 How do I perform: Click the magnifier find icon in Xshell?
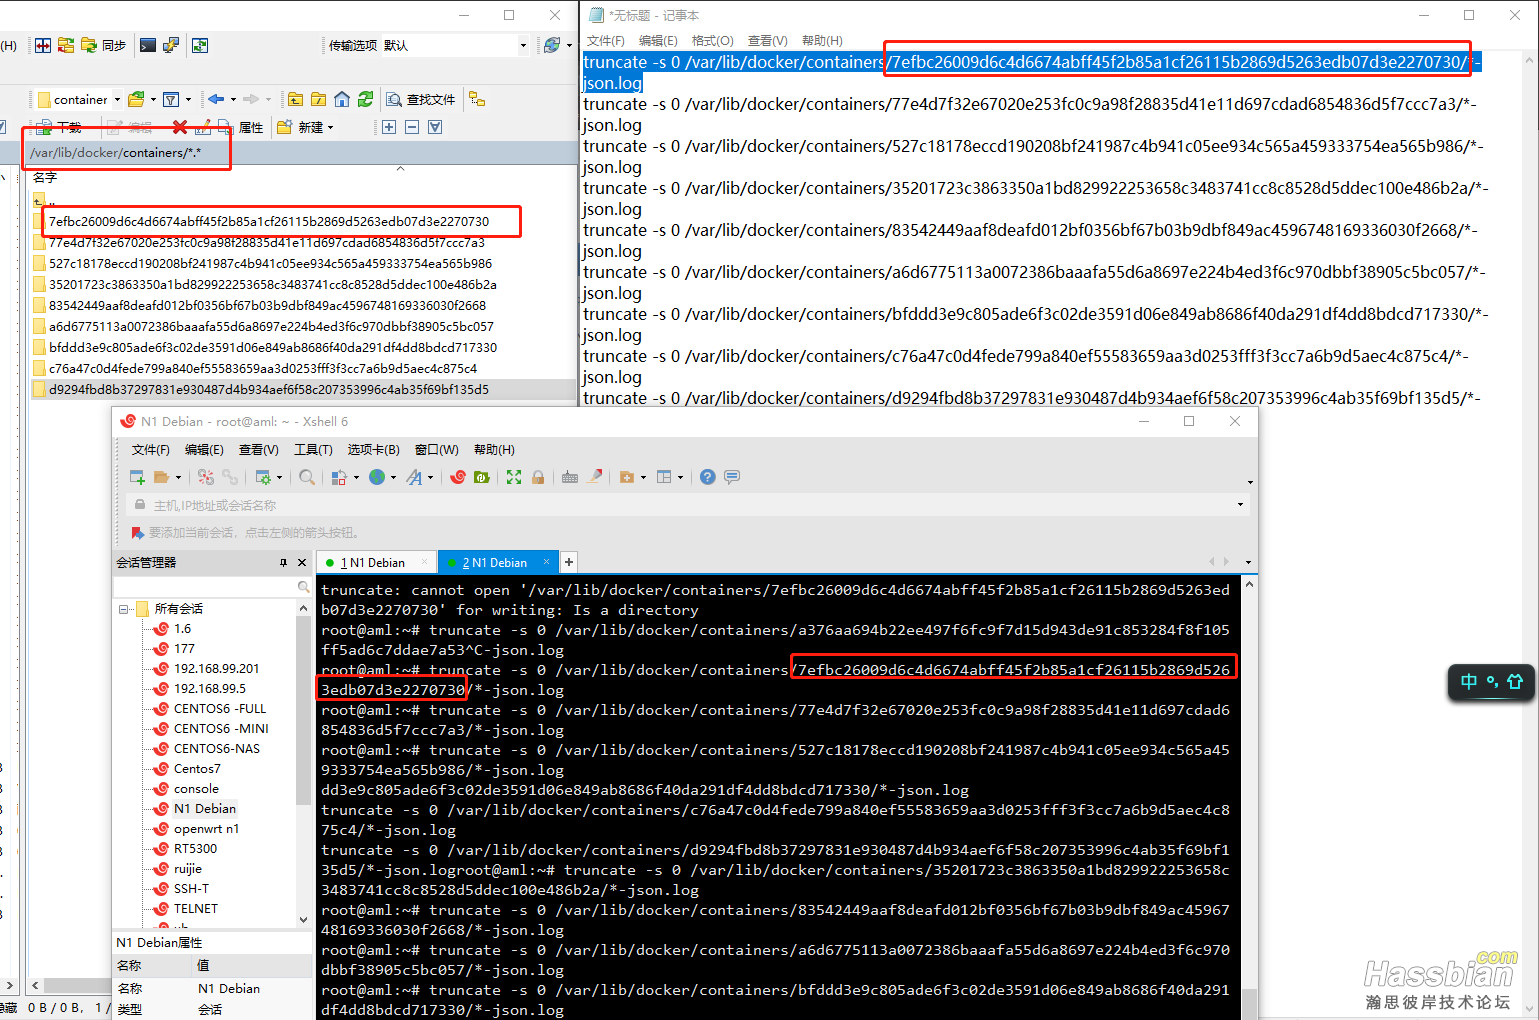coord(307,477)
